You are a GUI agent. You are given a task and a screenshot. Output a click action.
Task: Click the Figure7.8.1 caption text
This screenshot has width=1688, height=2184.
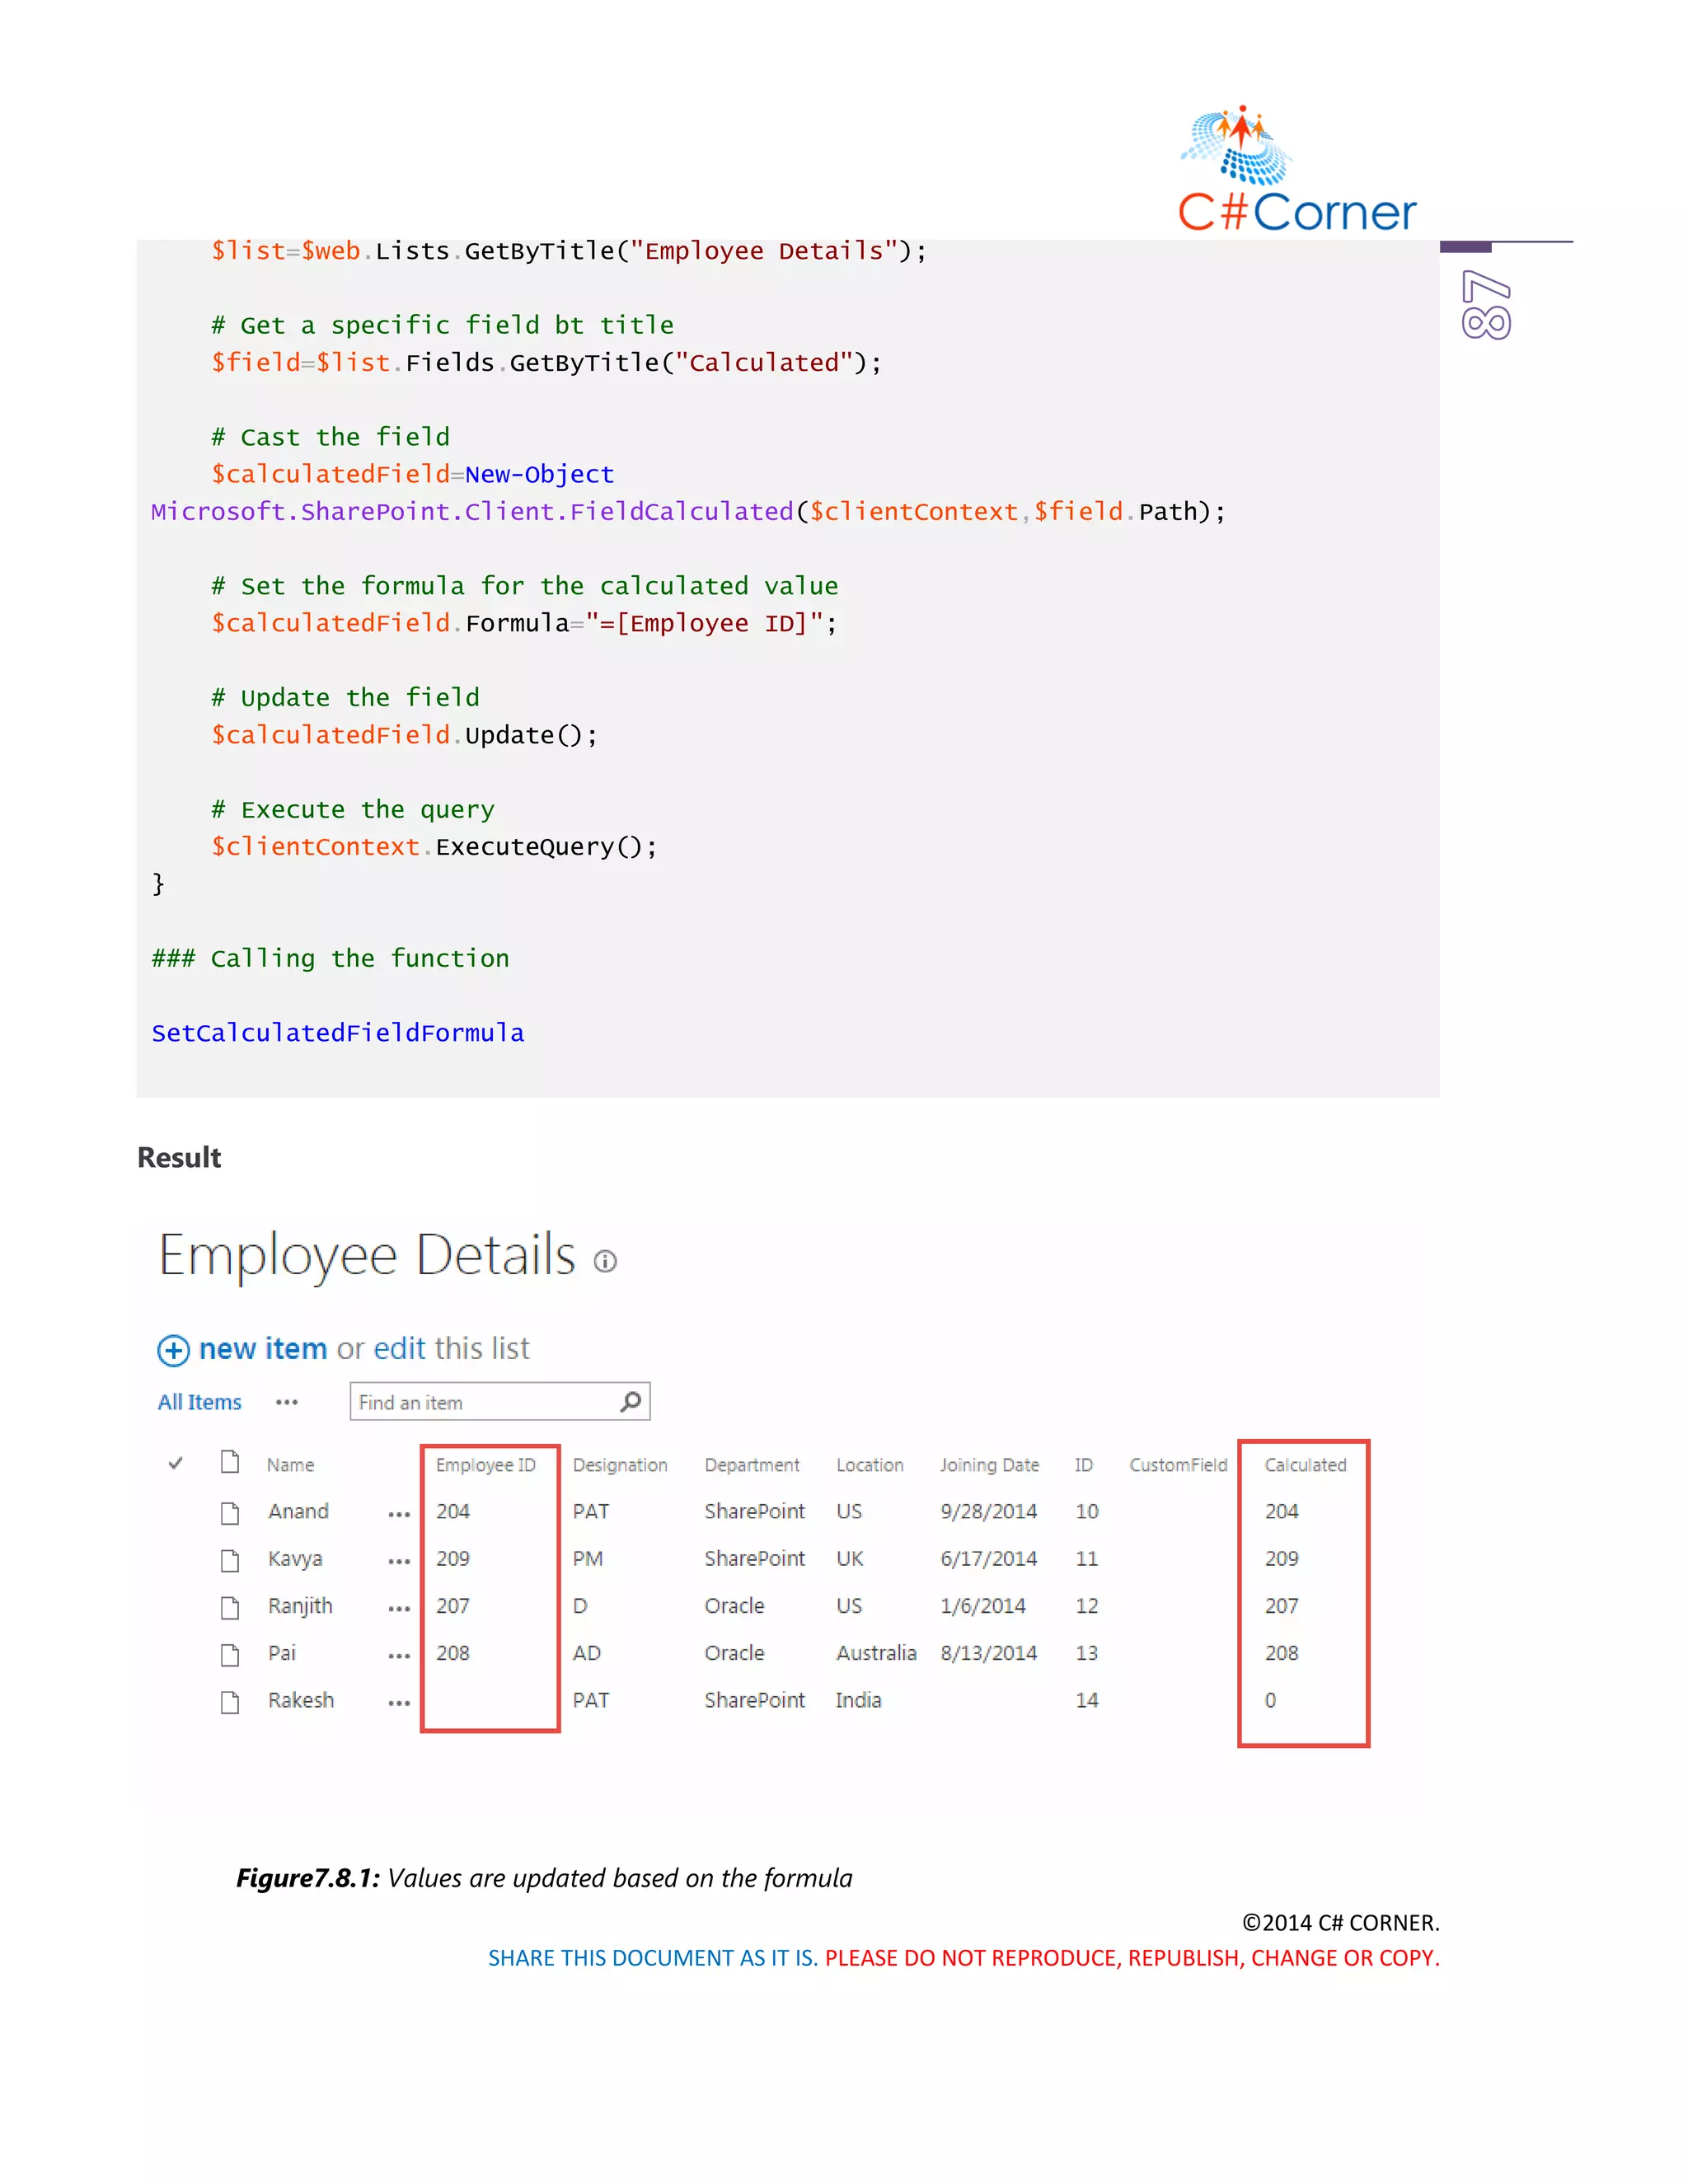pos(544,1878)
